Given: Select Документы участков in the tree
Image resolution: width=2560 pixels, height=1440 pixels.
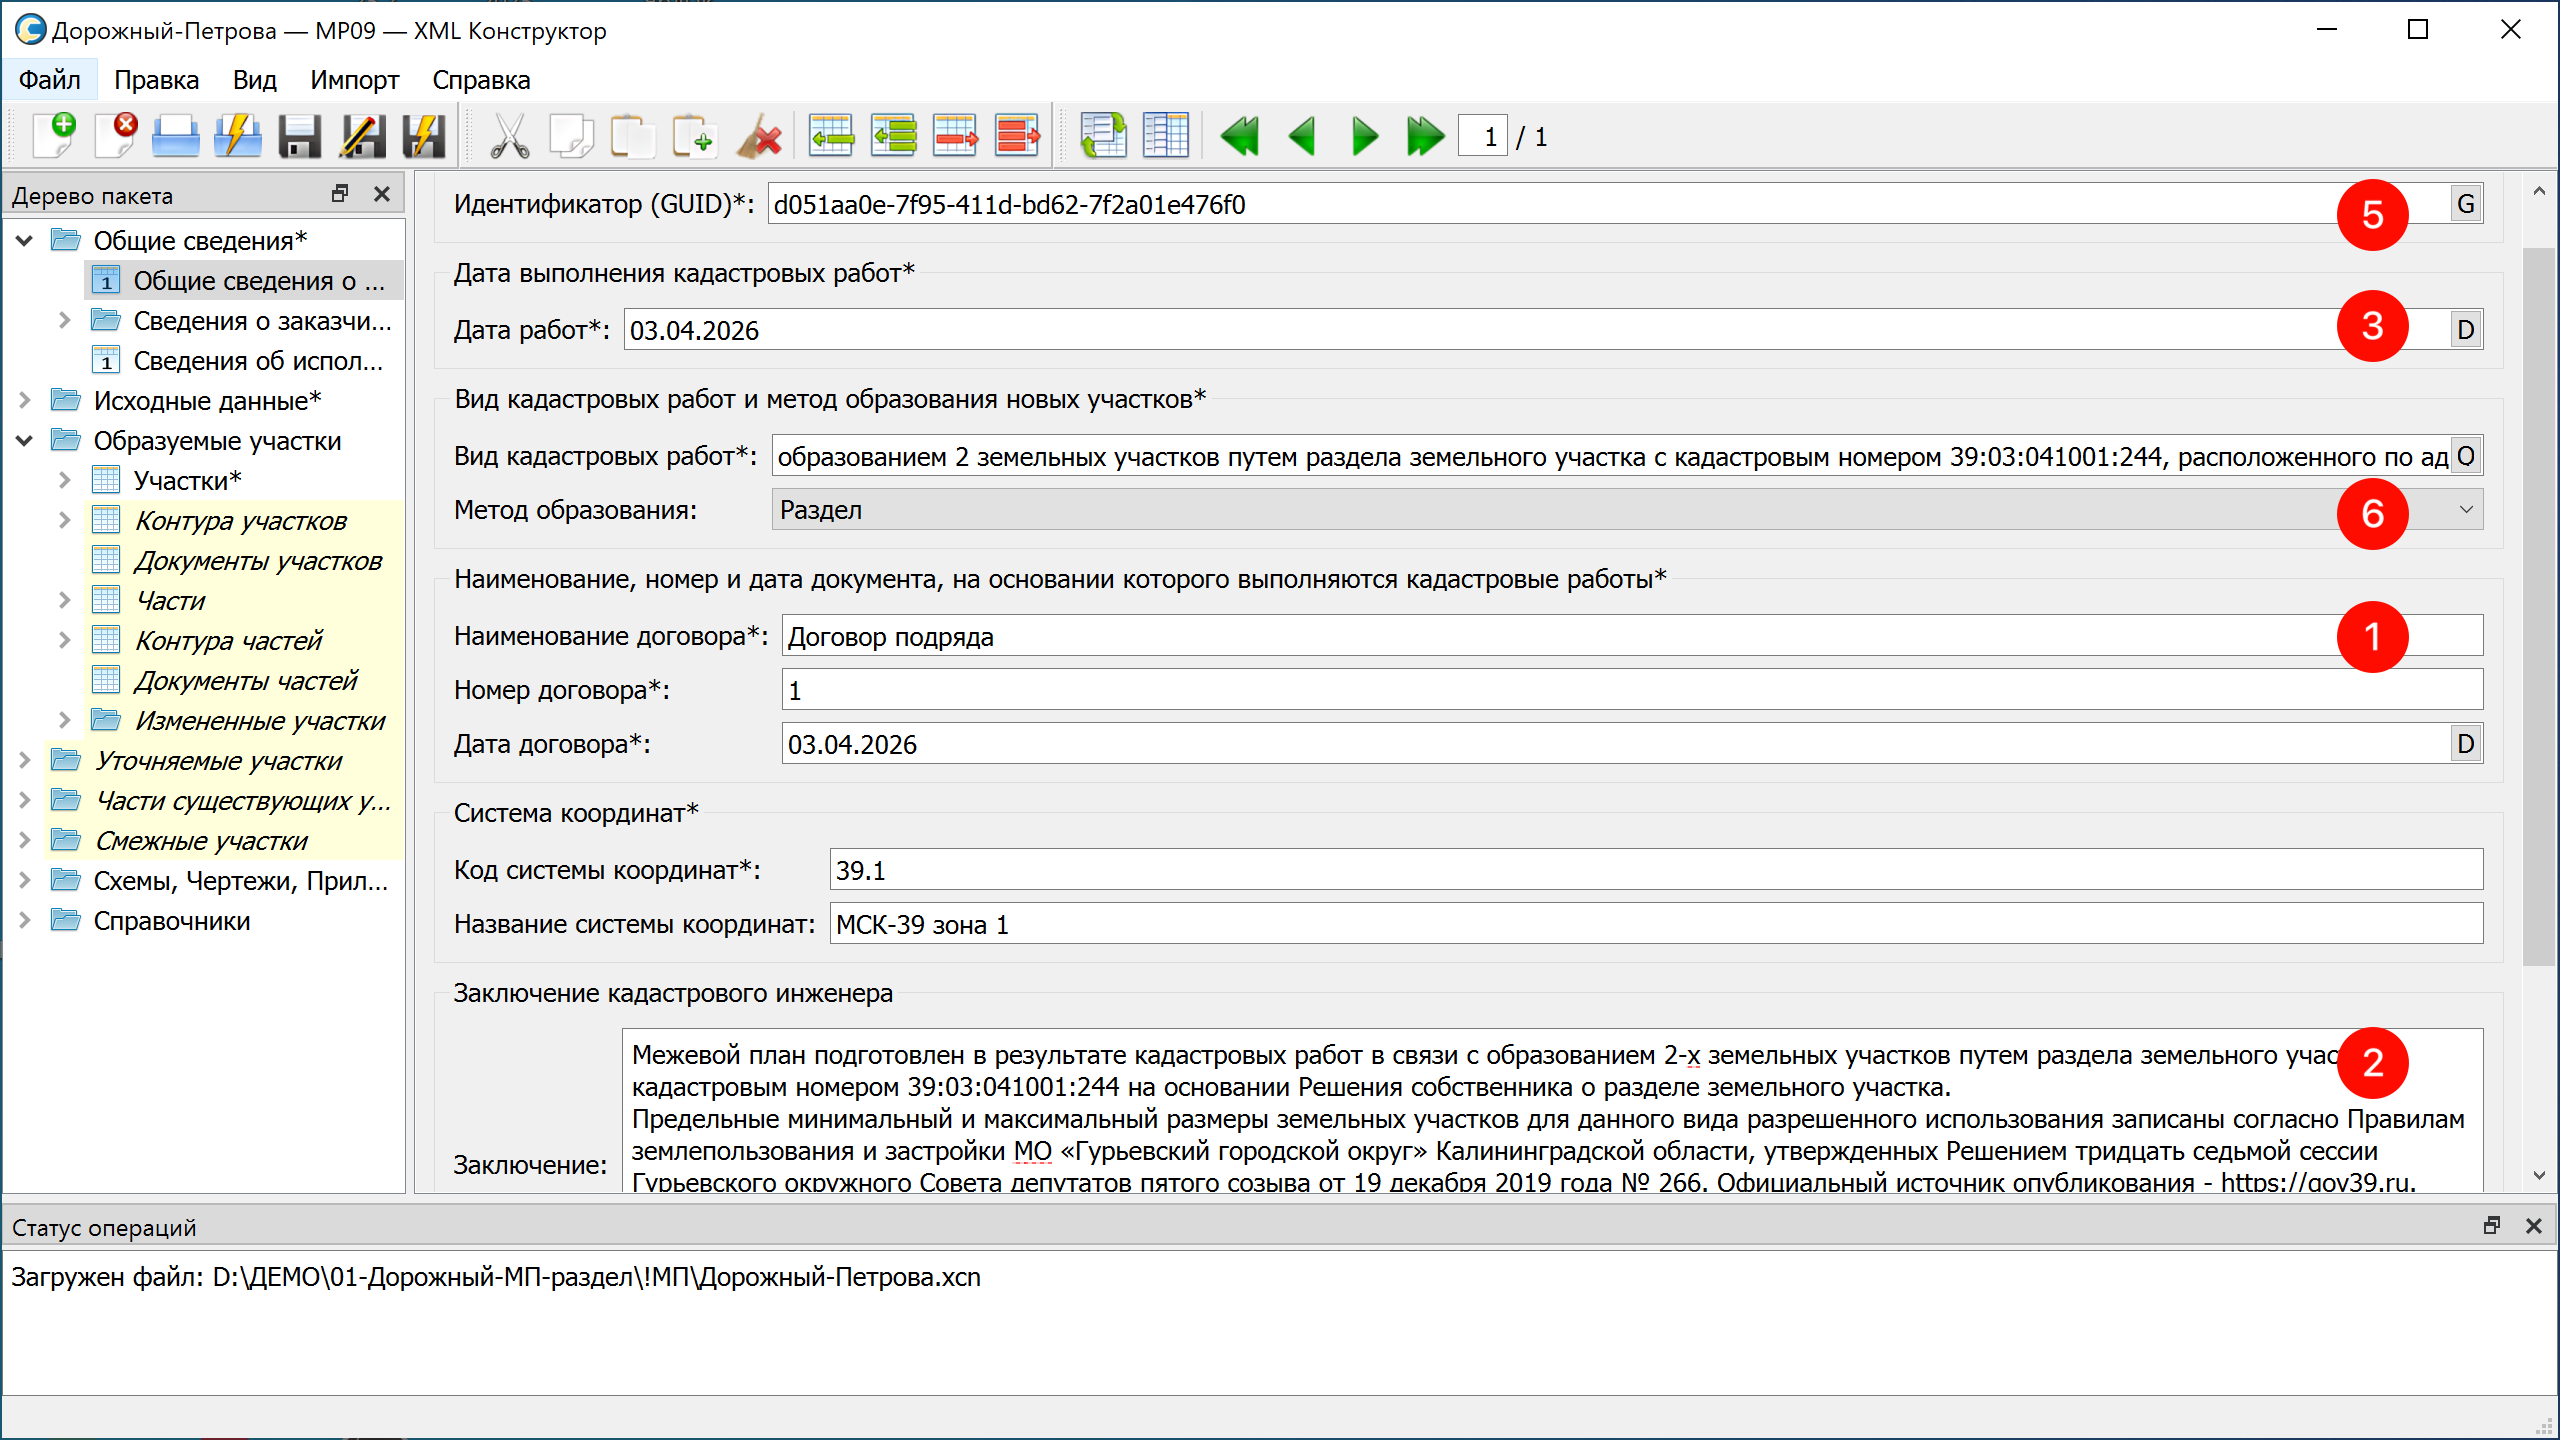Looking at the screenshot, I should click(x=258, y=560).
